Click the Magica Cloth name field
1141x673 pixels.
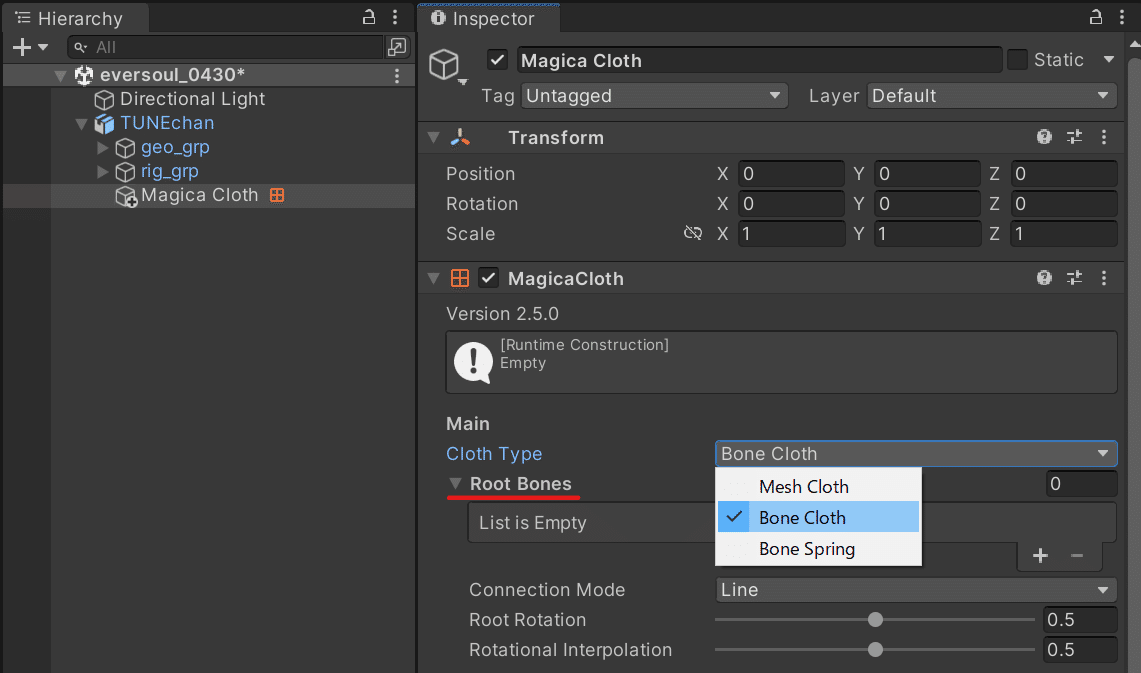[760, 60]
